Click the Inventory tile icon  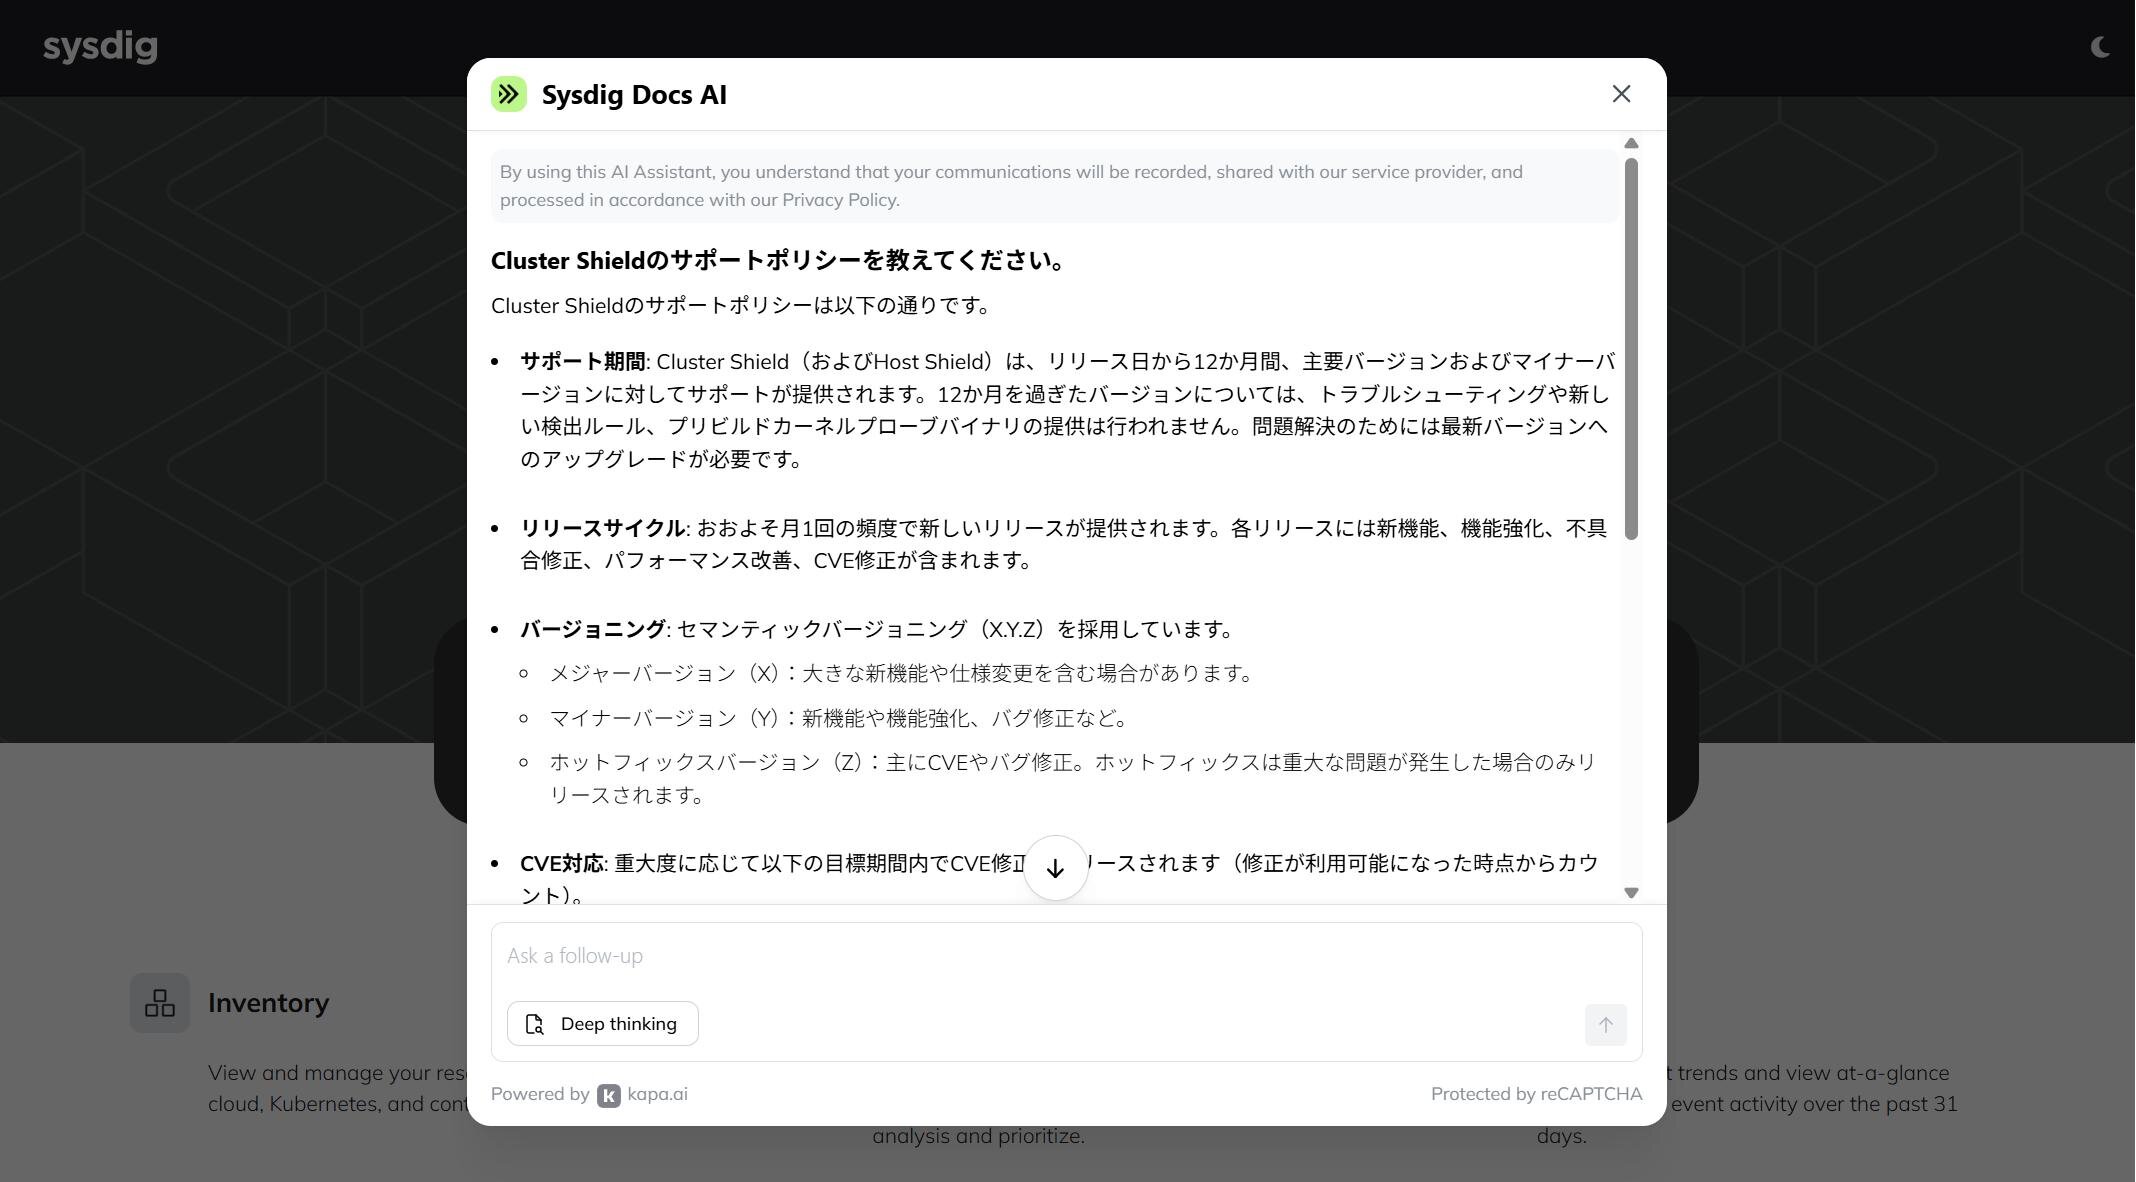(160, 1003)
